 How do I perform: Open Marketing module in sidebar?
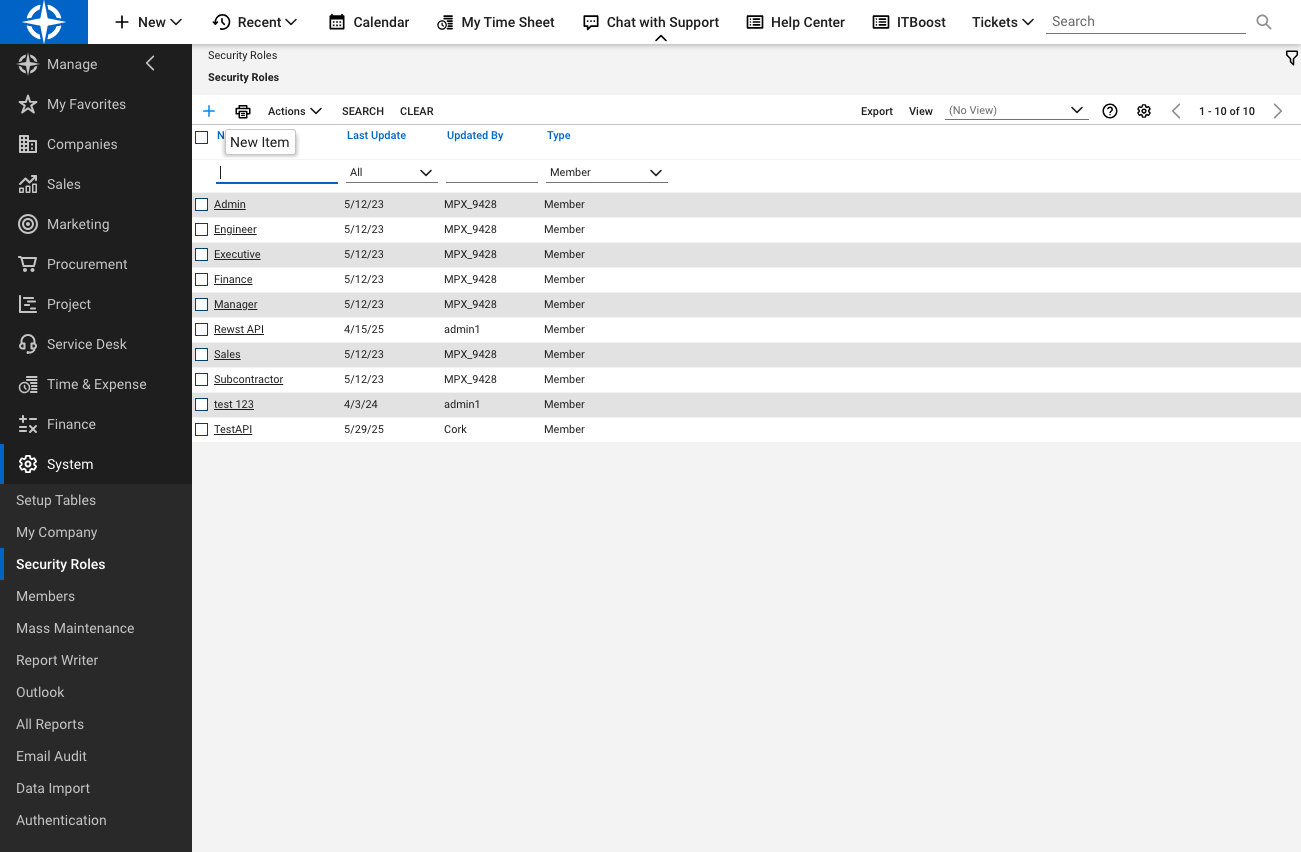coord(78,224)
